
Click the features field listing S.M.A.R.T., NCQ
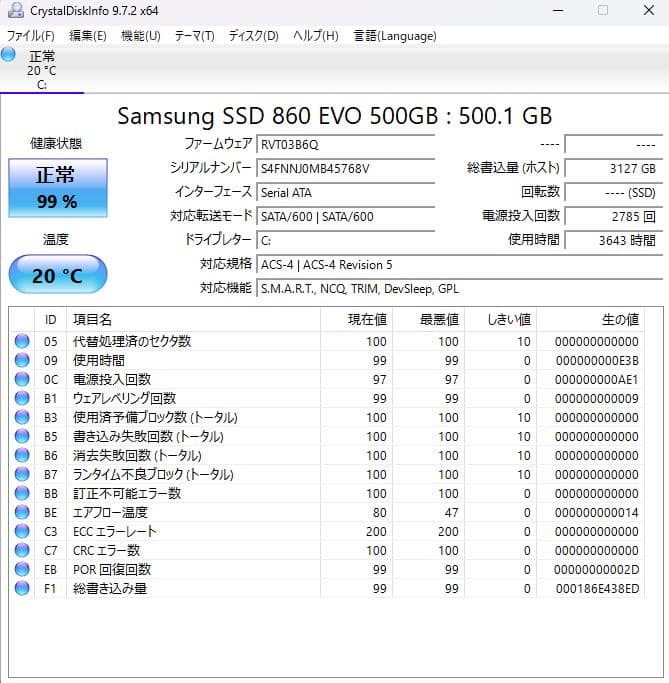pyautogui.click(x=460, y=288)
